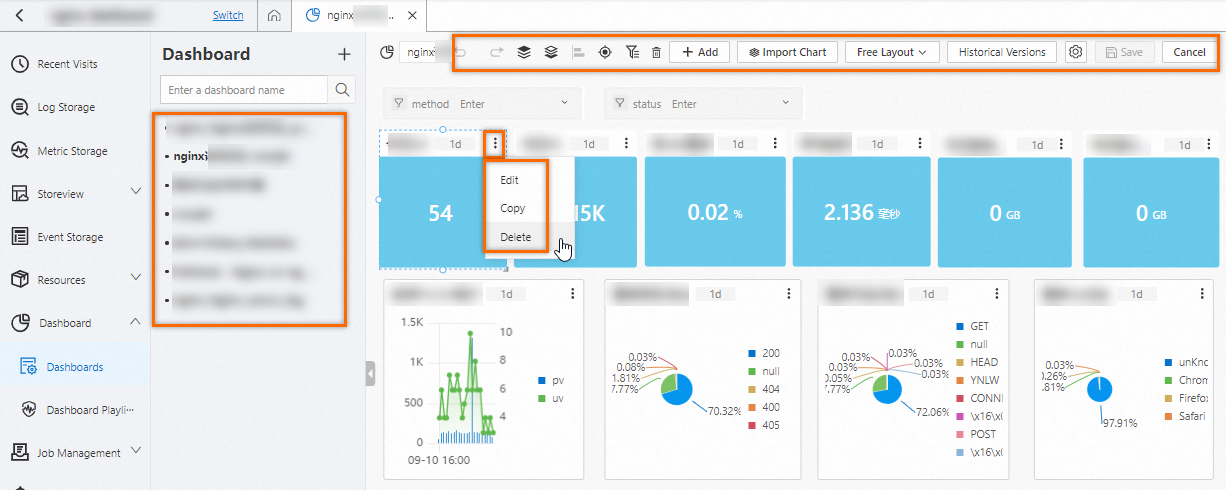Click the Save button
Screen dimensions: 1226x490
click(x=1125, y=52)
